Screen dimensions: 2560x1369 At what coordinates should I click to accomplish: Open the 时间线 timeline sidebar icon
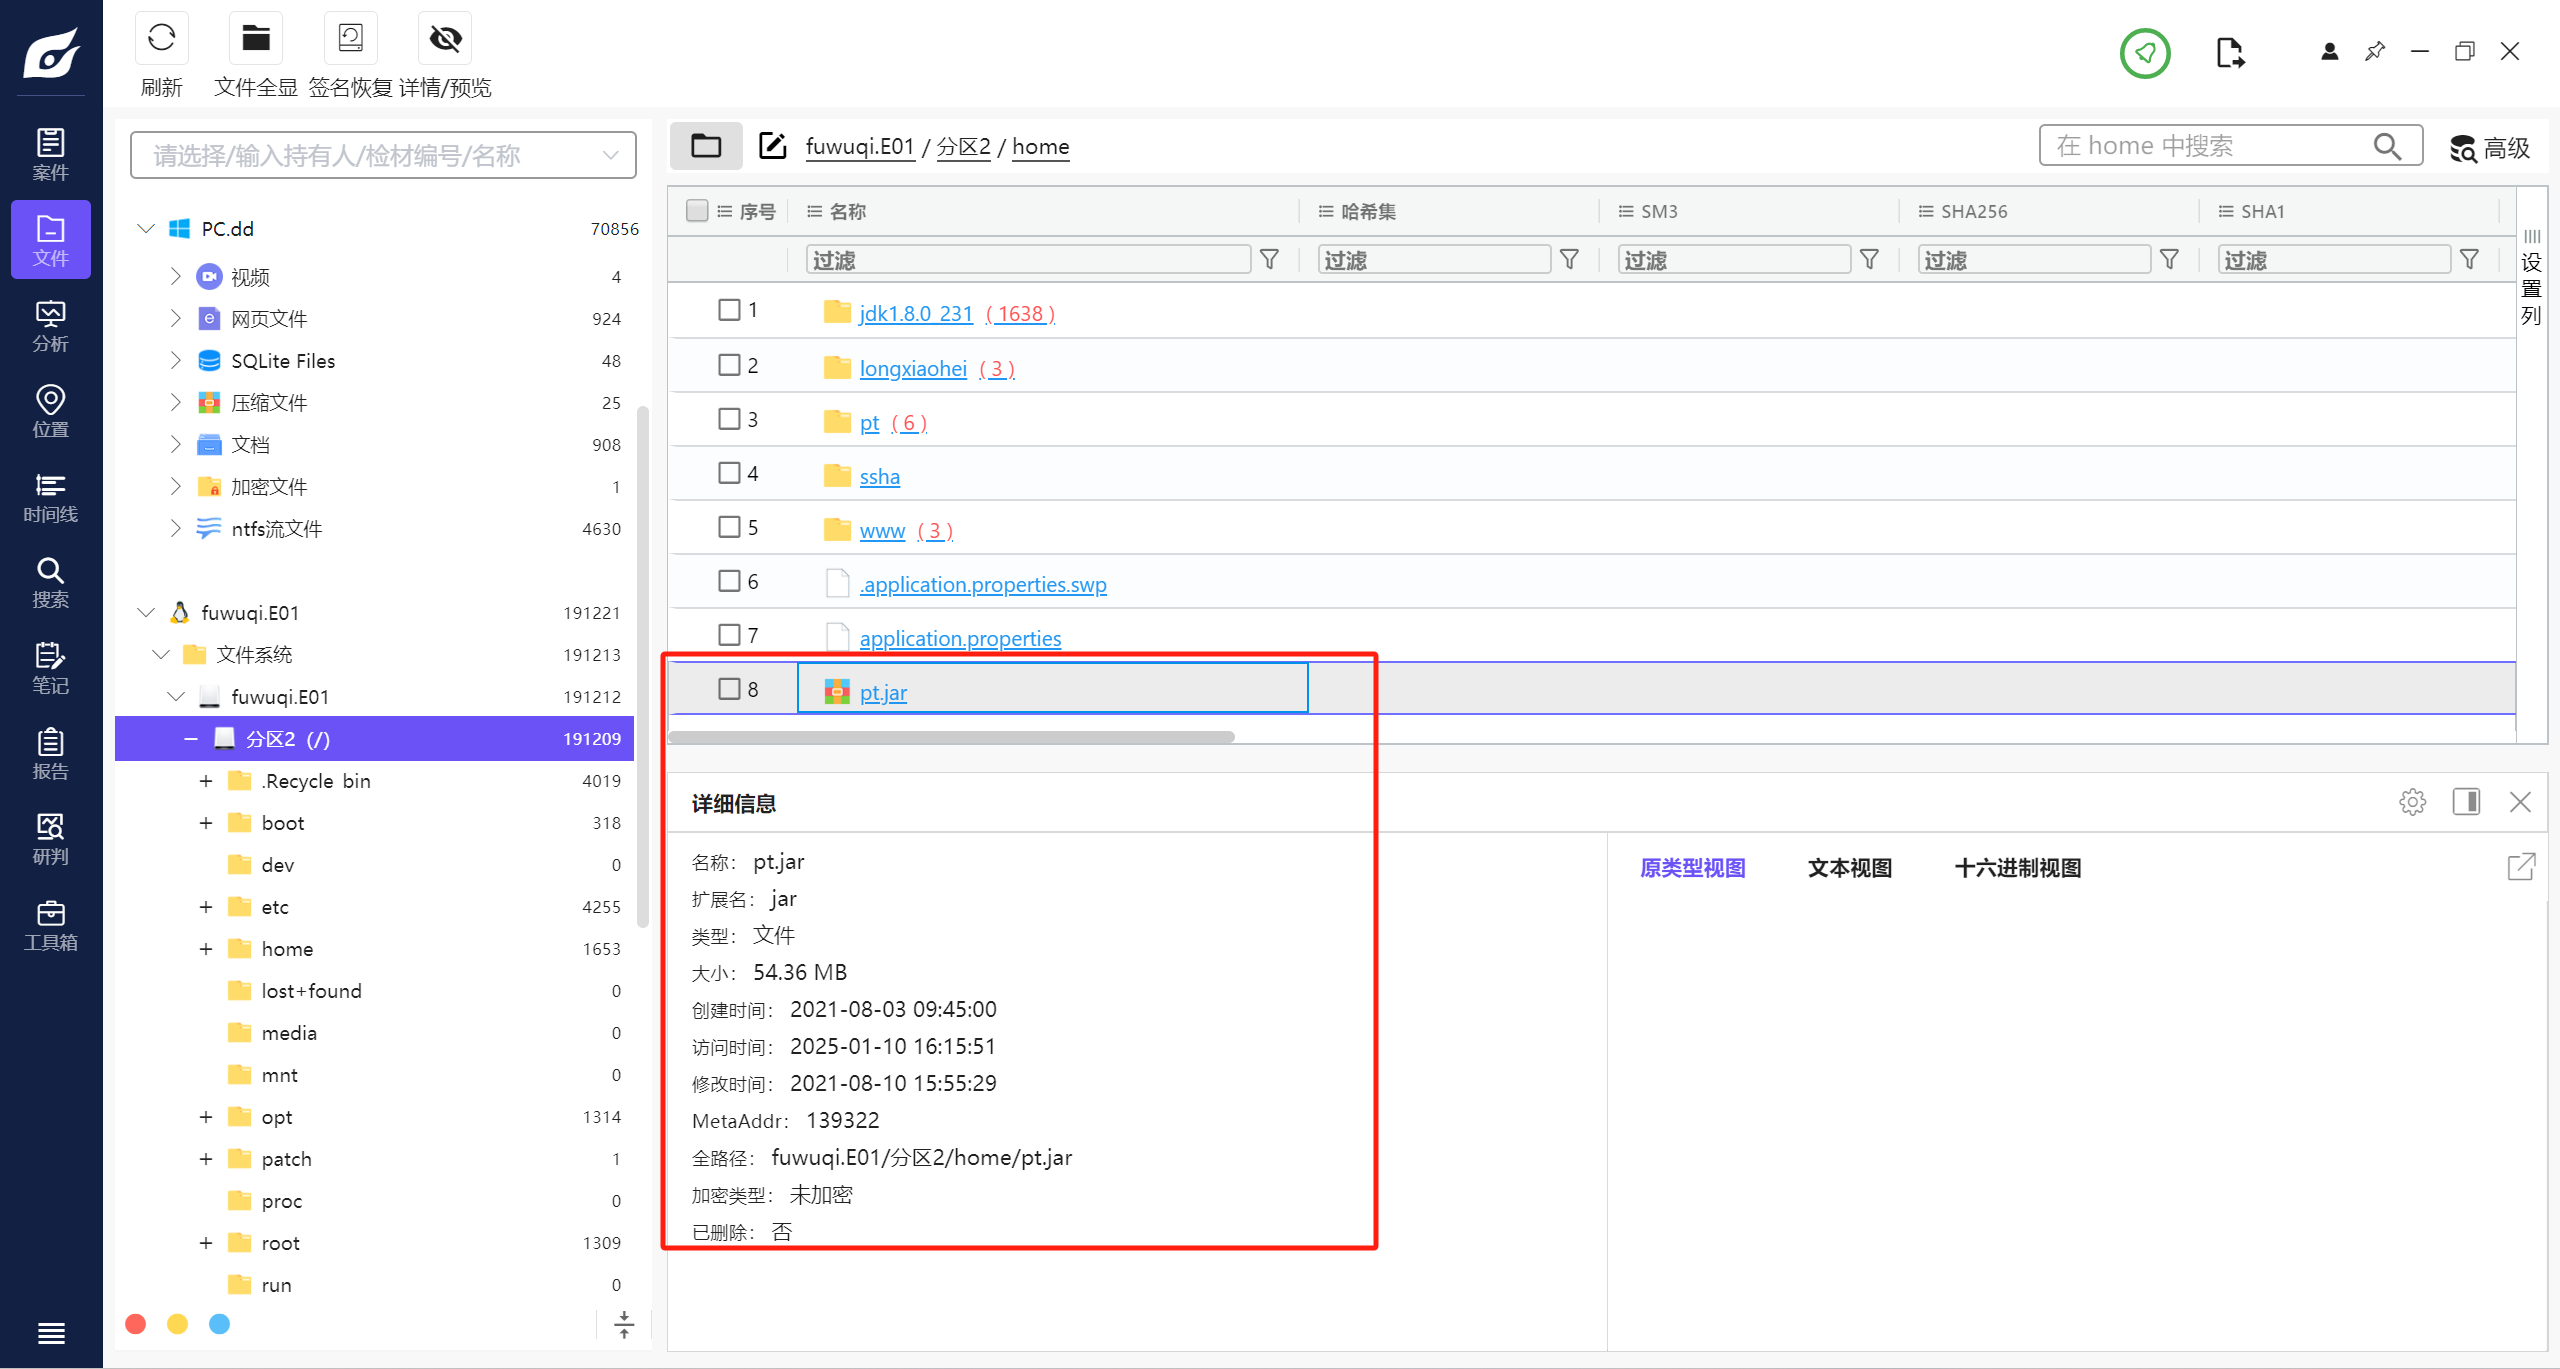50,497
